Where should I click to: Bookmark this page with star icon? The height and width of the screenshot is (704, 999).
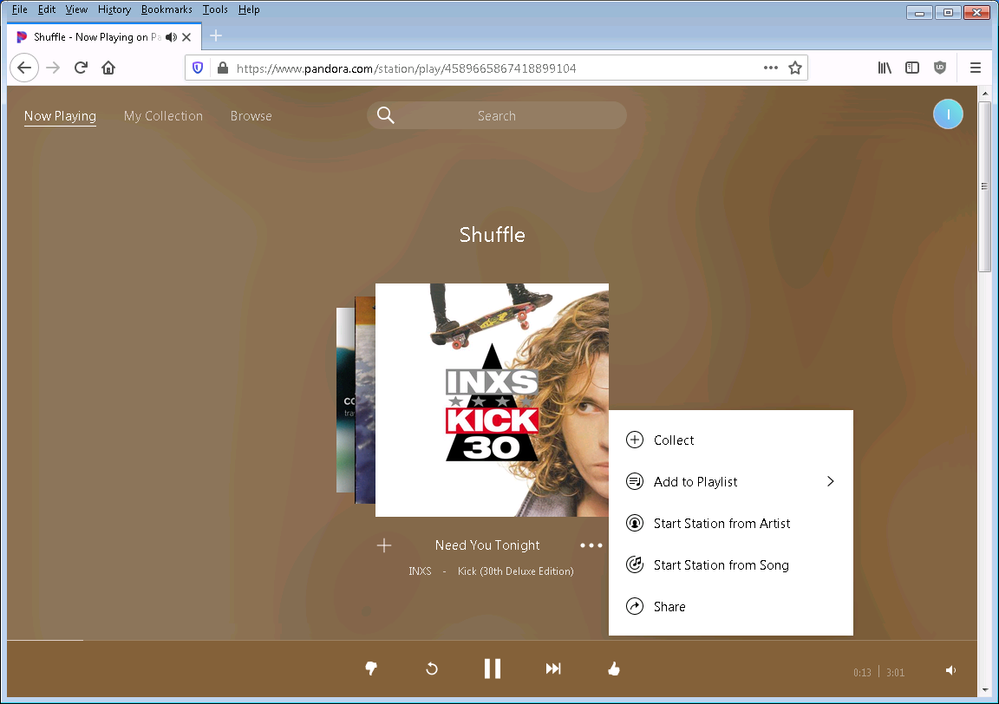coord(795,68)
